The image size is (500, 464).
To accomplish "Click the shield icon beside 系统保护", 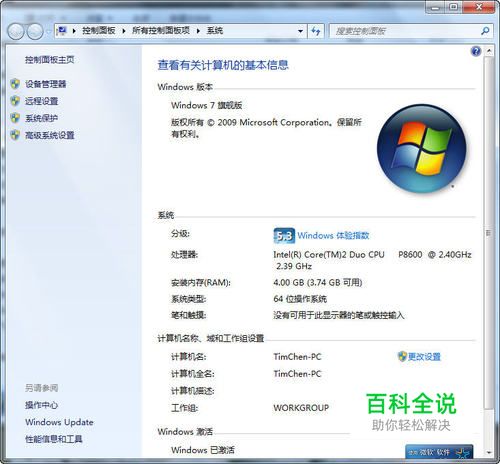I will (x=15, y=118).
